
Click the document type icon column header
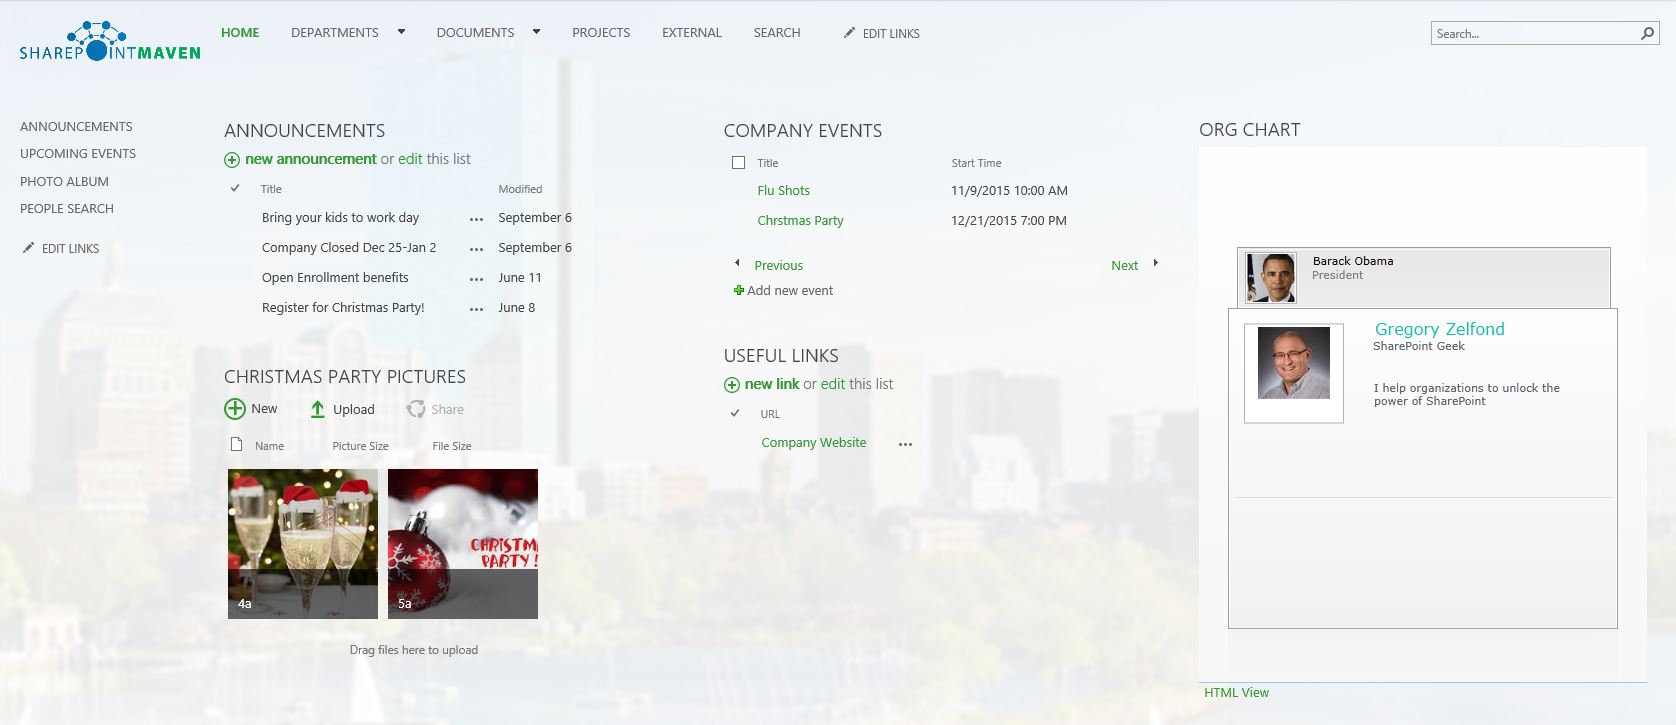[237, 445]
